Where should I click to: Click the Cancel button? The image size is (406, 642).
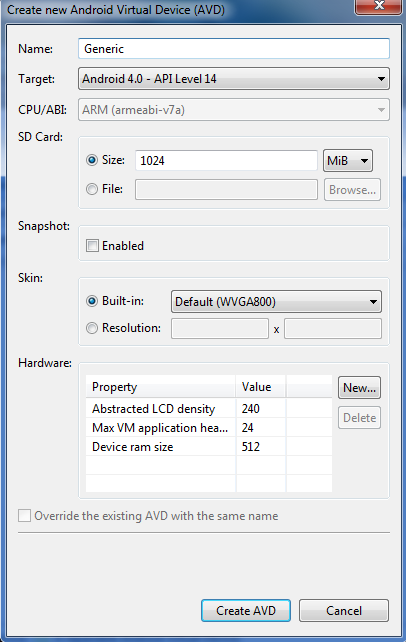pos(344,610)
